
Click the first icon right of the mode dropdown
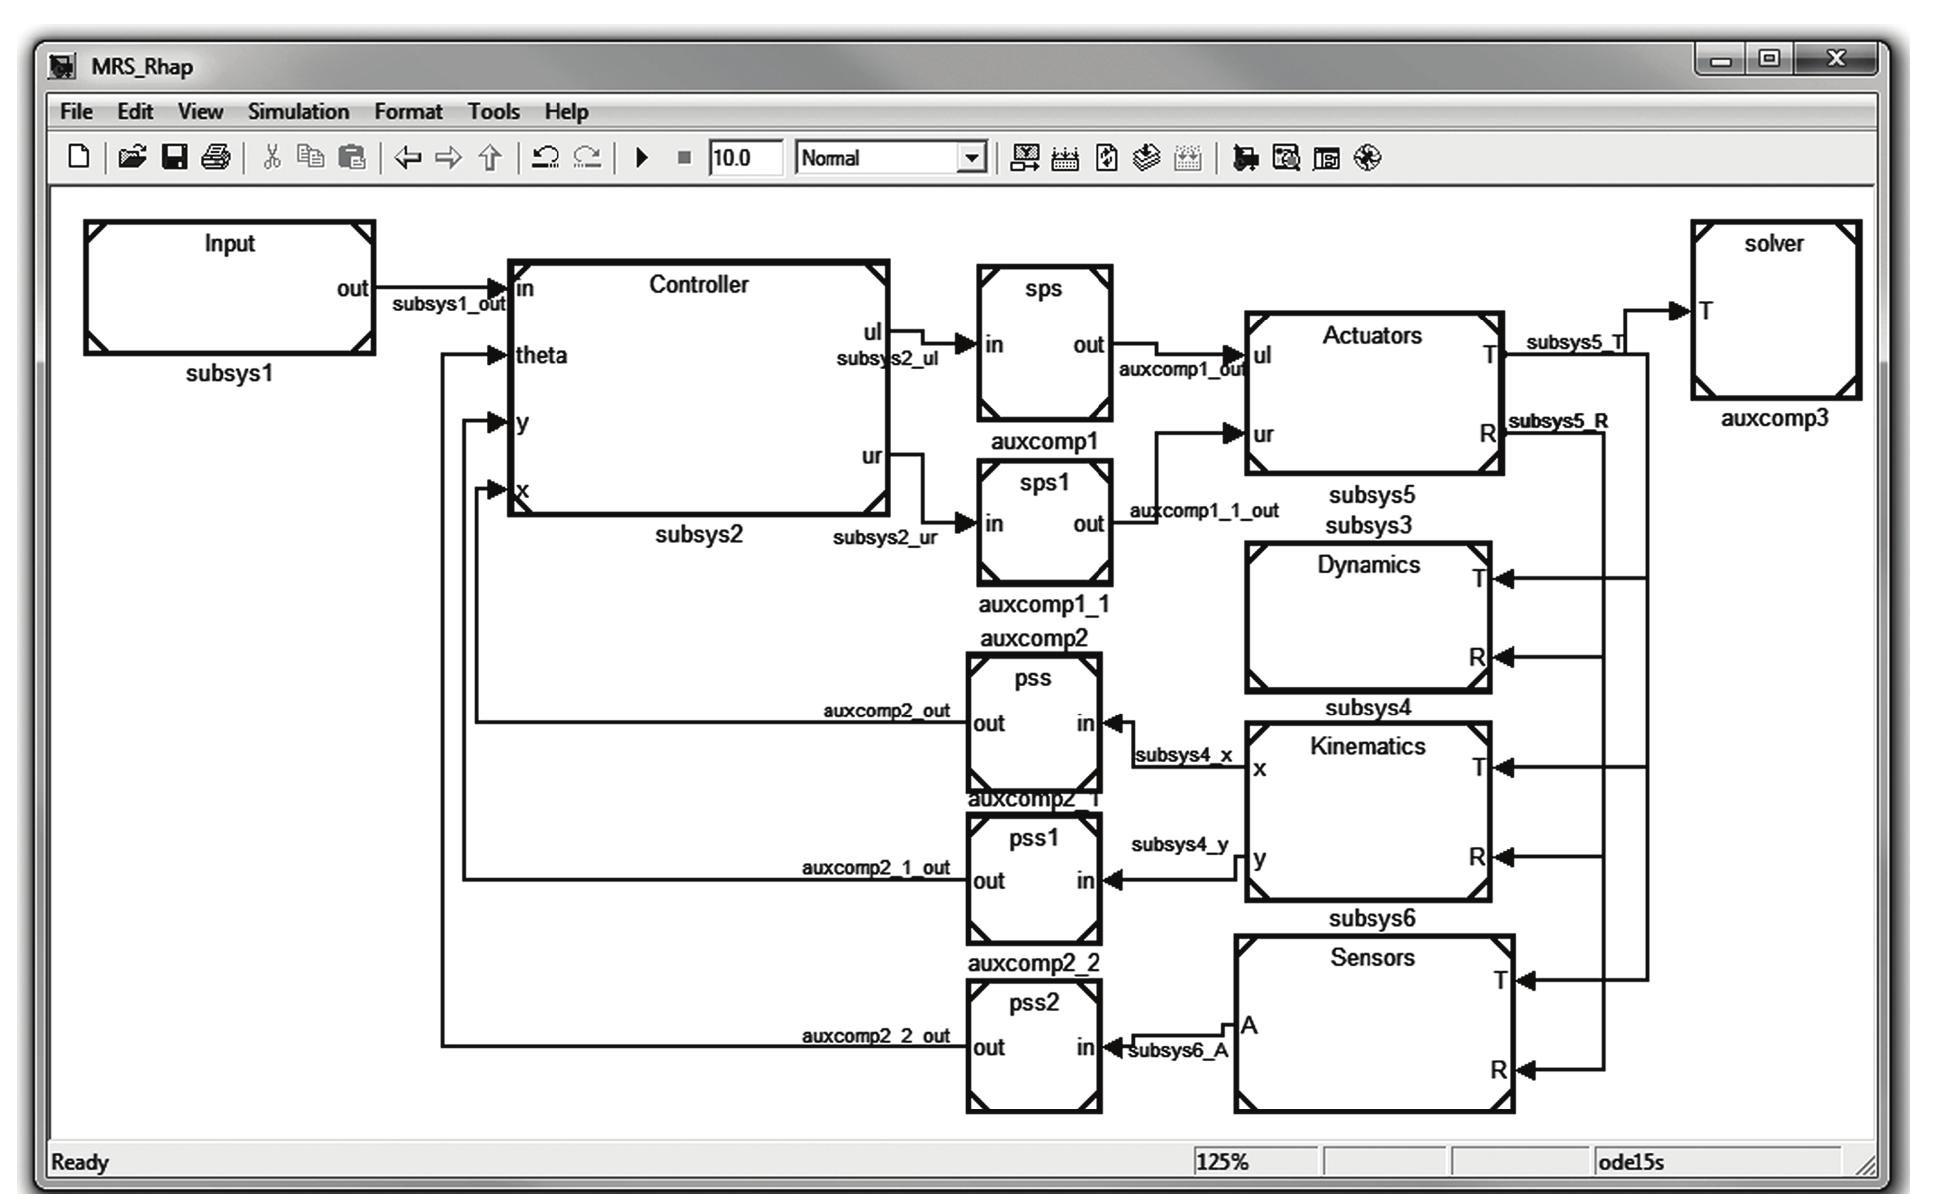click(x=1025, y=157)
